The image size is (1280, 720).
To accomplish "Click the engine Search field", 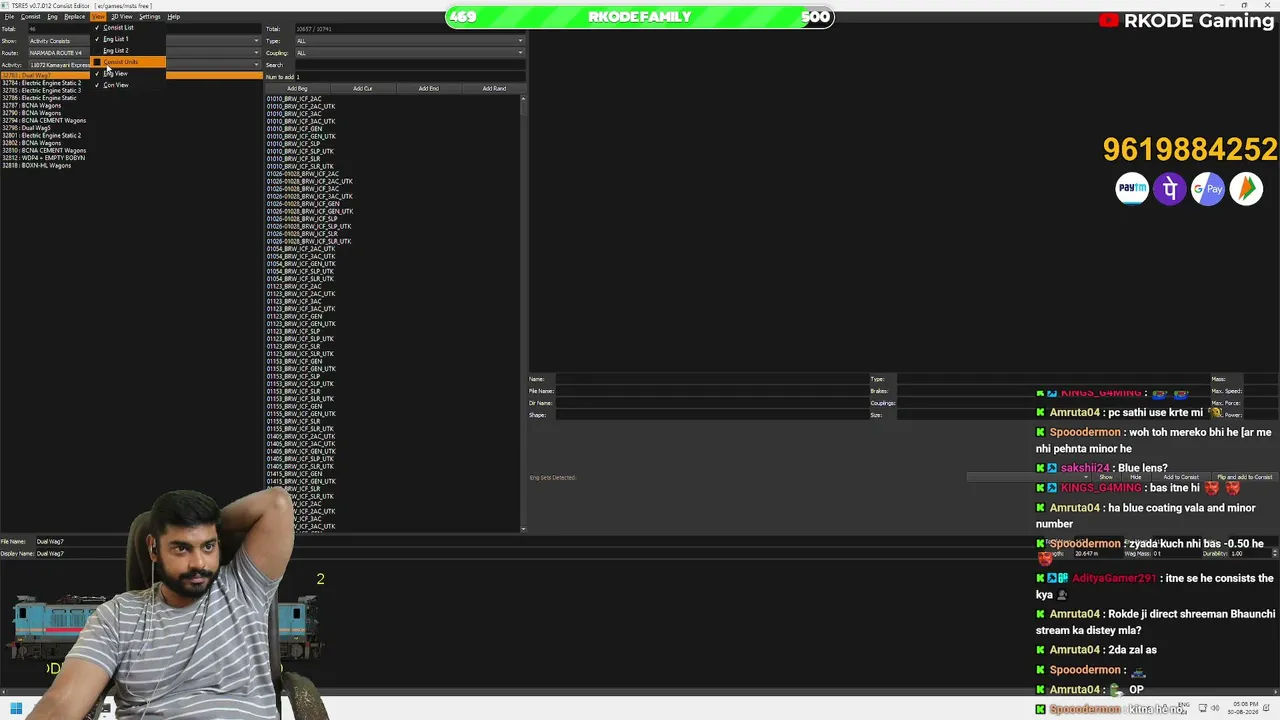I will (410, 65).
